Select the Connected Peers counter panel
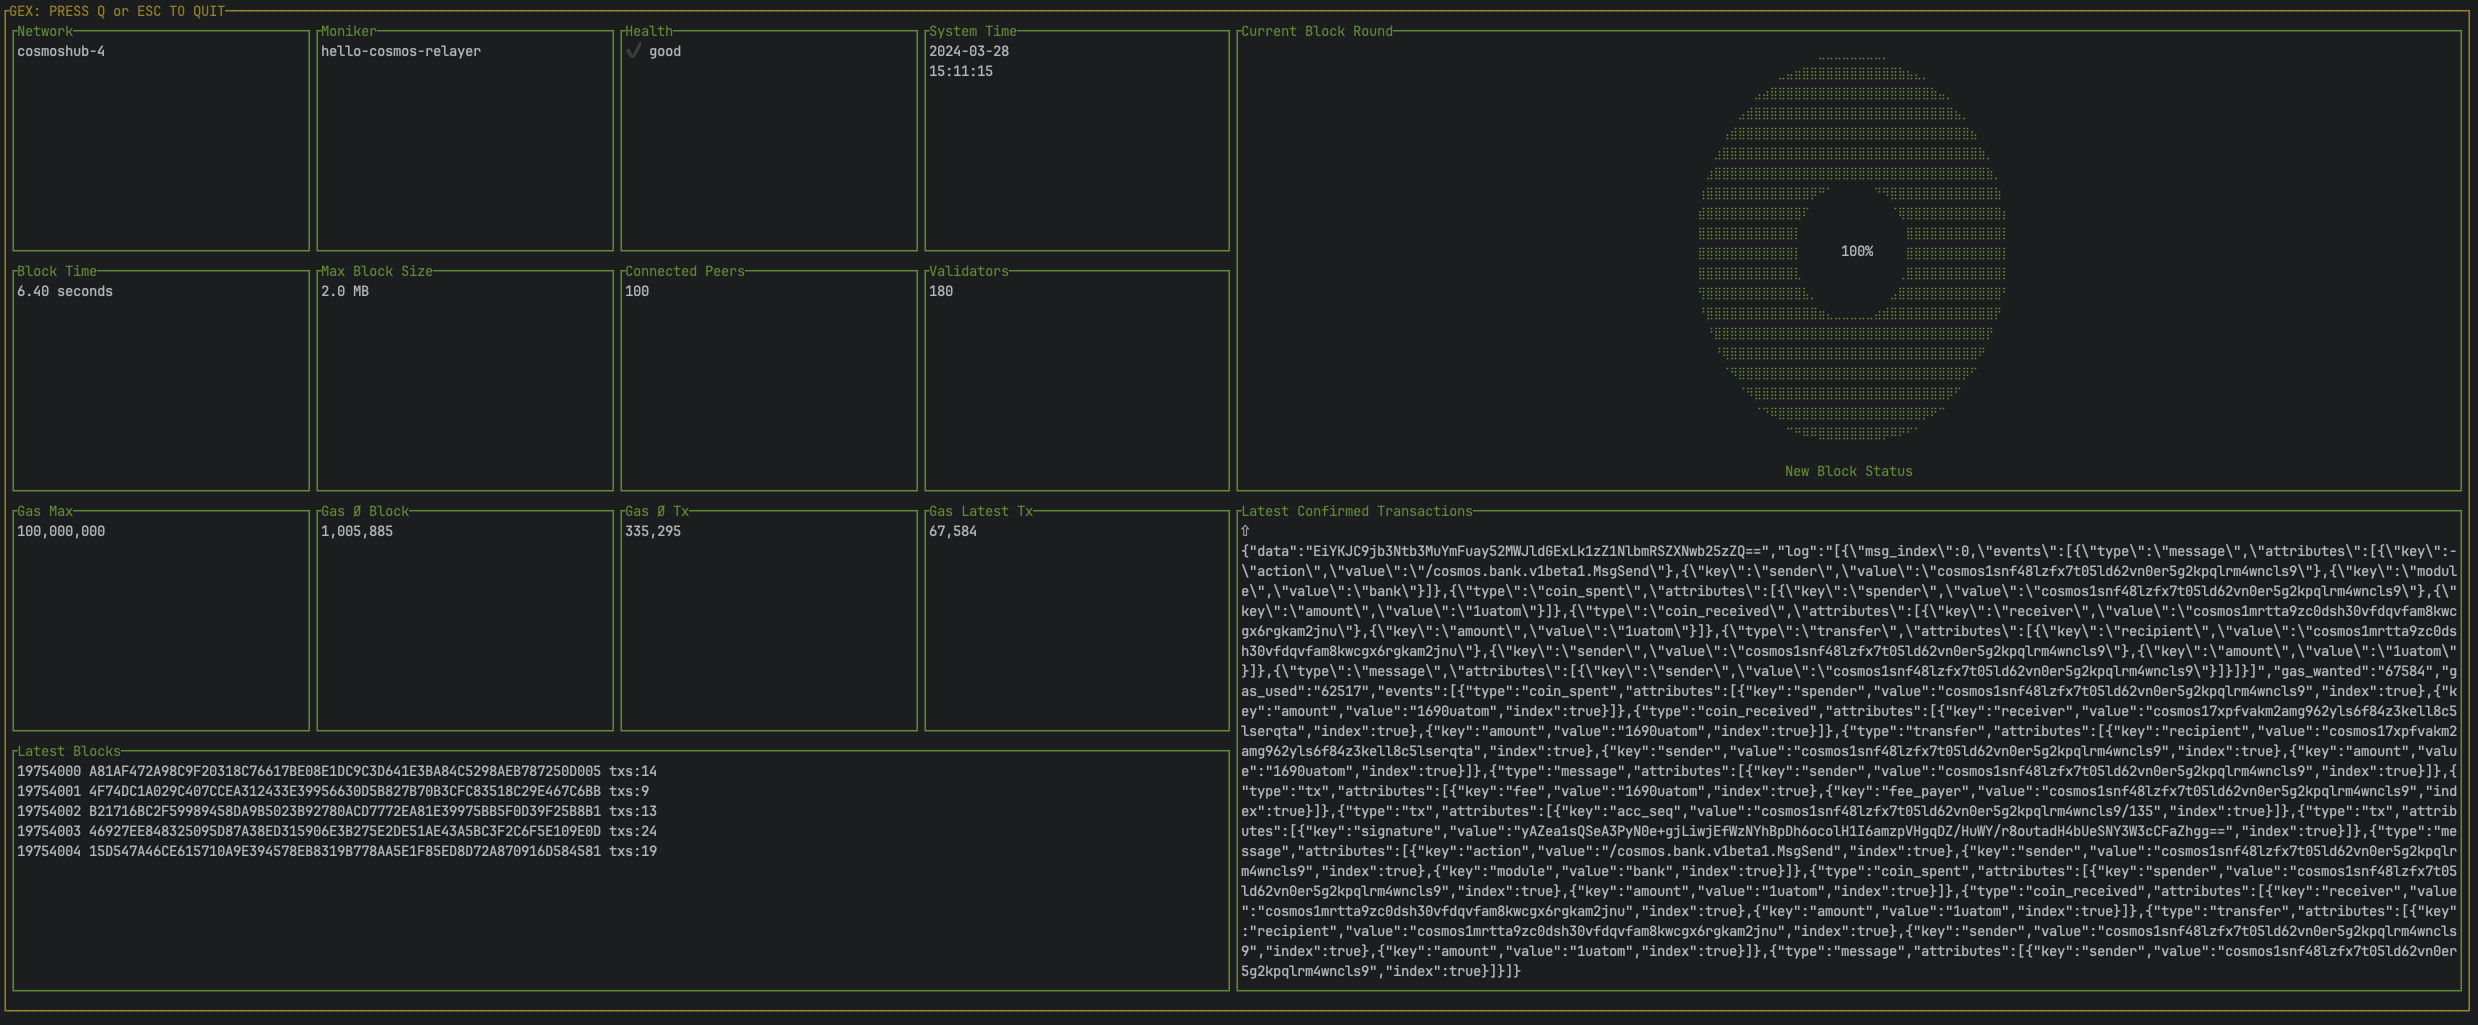This screenshot has width=2478, height=1025. 770,380
